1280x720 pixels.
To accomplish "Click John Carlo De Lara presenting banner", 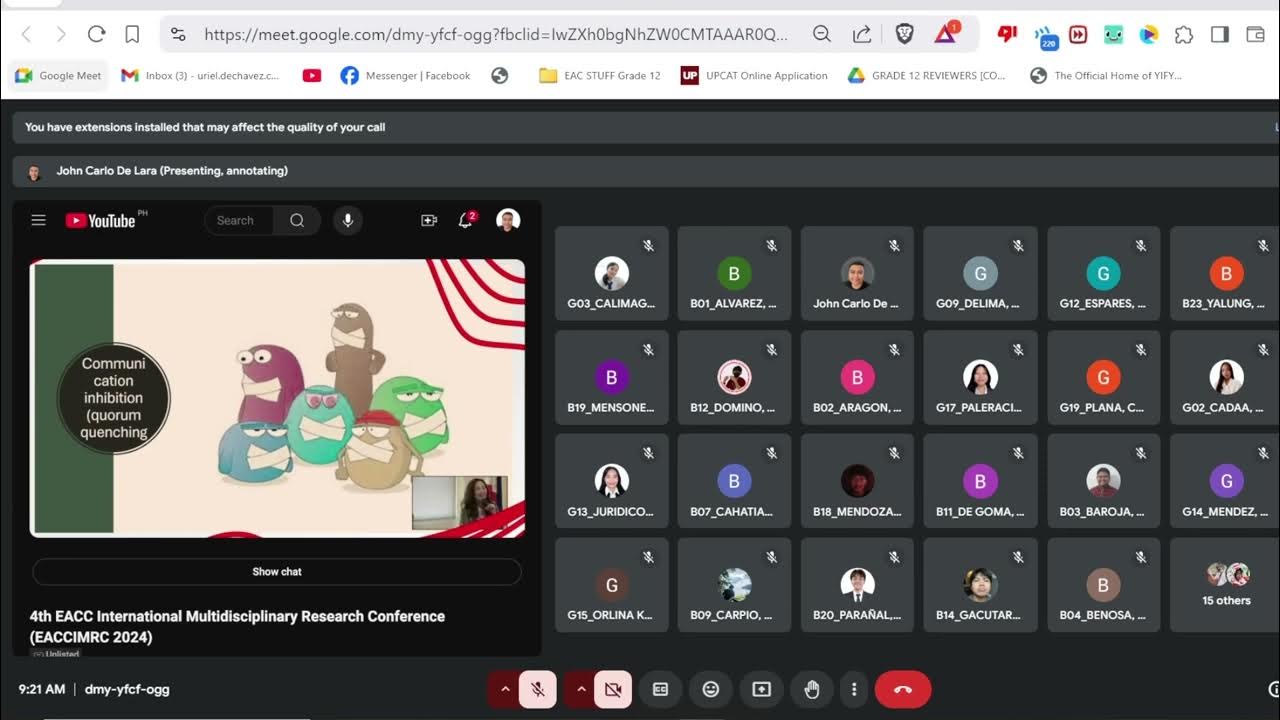I will click(645, 171).
